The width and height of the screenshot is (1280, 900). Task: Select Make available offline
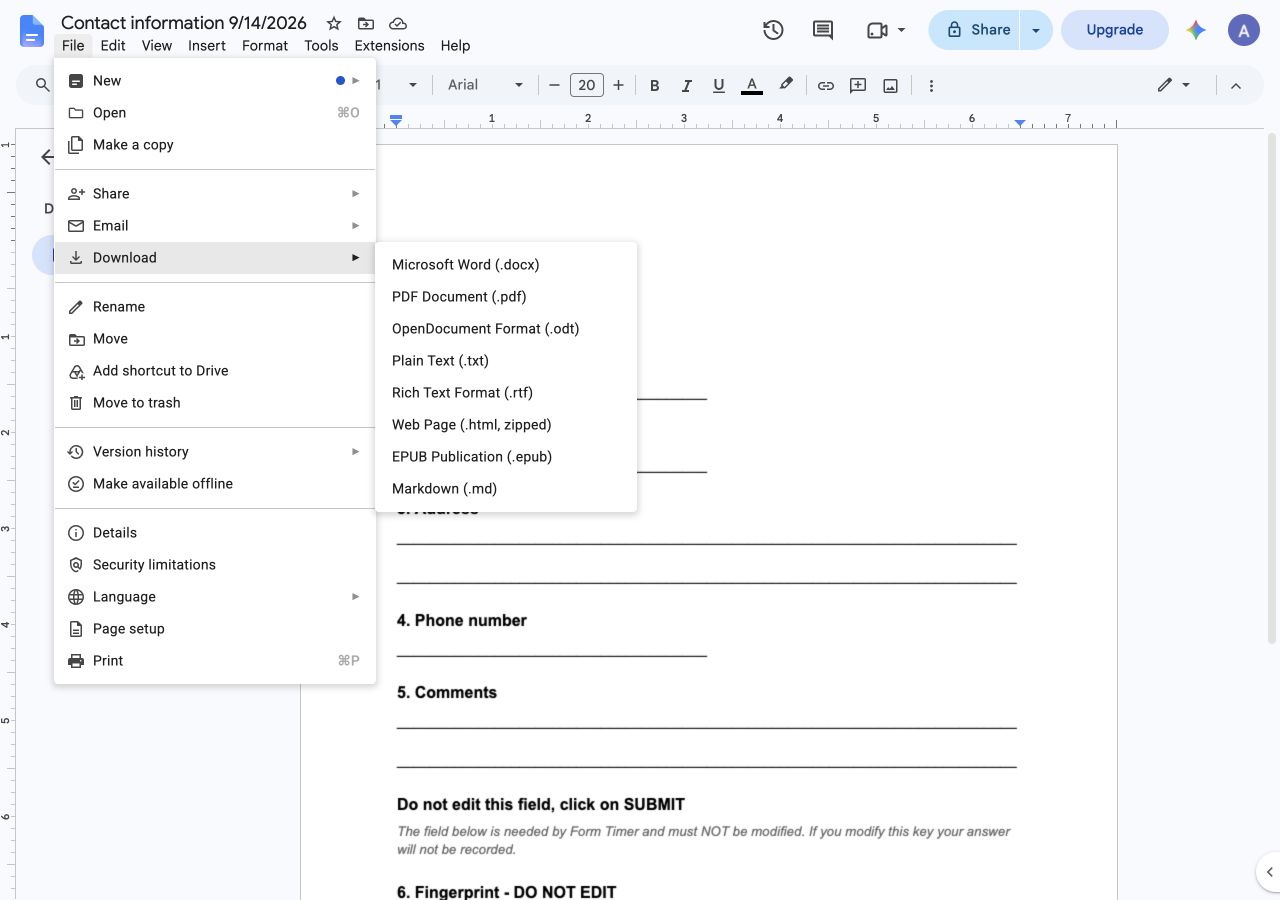click(215, 484)
